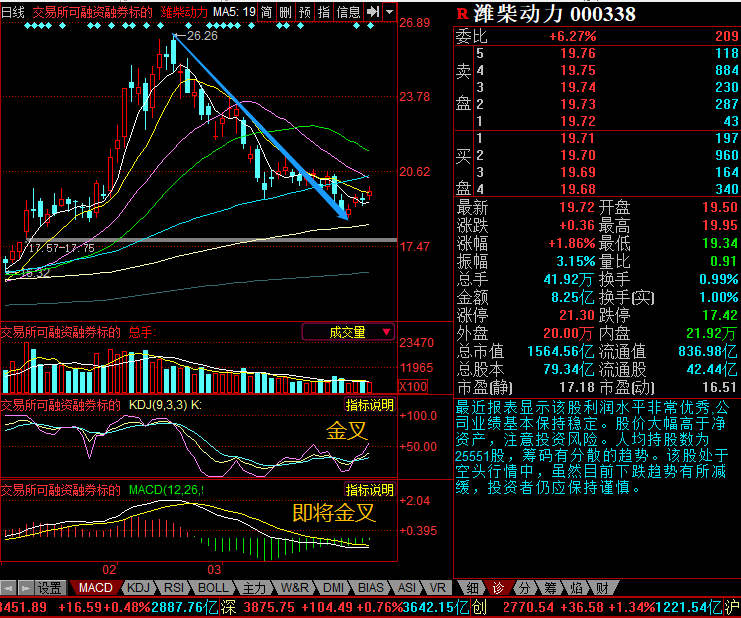Click the jump-to-end arrow icon
The image size is (741, 618).
coord(373,12)
